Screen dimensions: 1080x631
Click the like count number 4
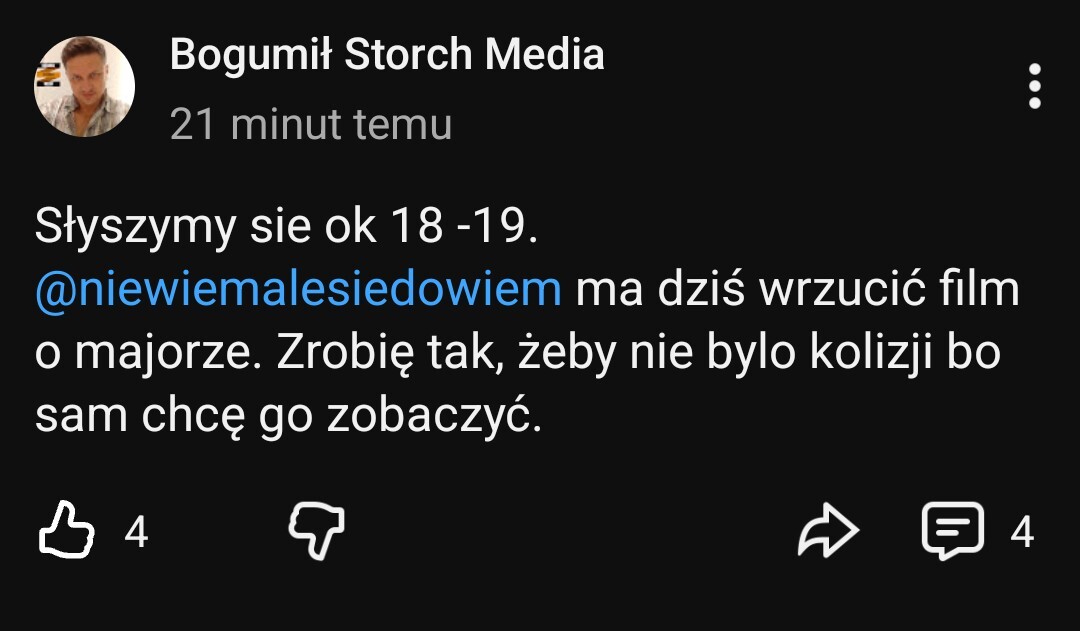136,532
